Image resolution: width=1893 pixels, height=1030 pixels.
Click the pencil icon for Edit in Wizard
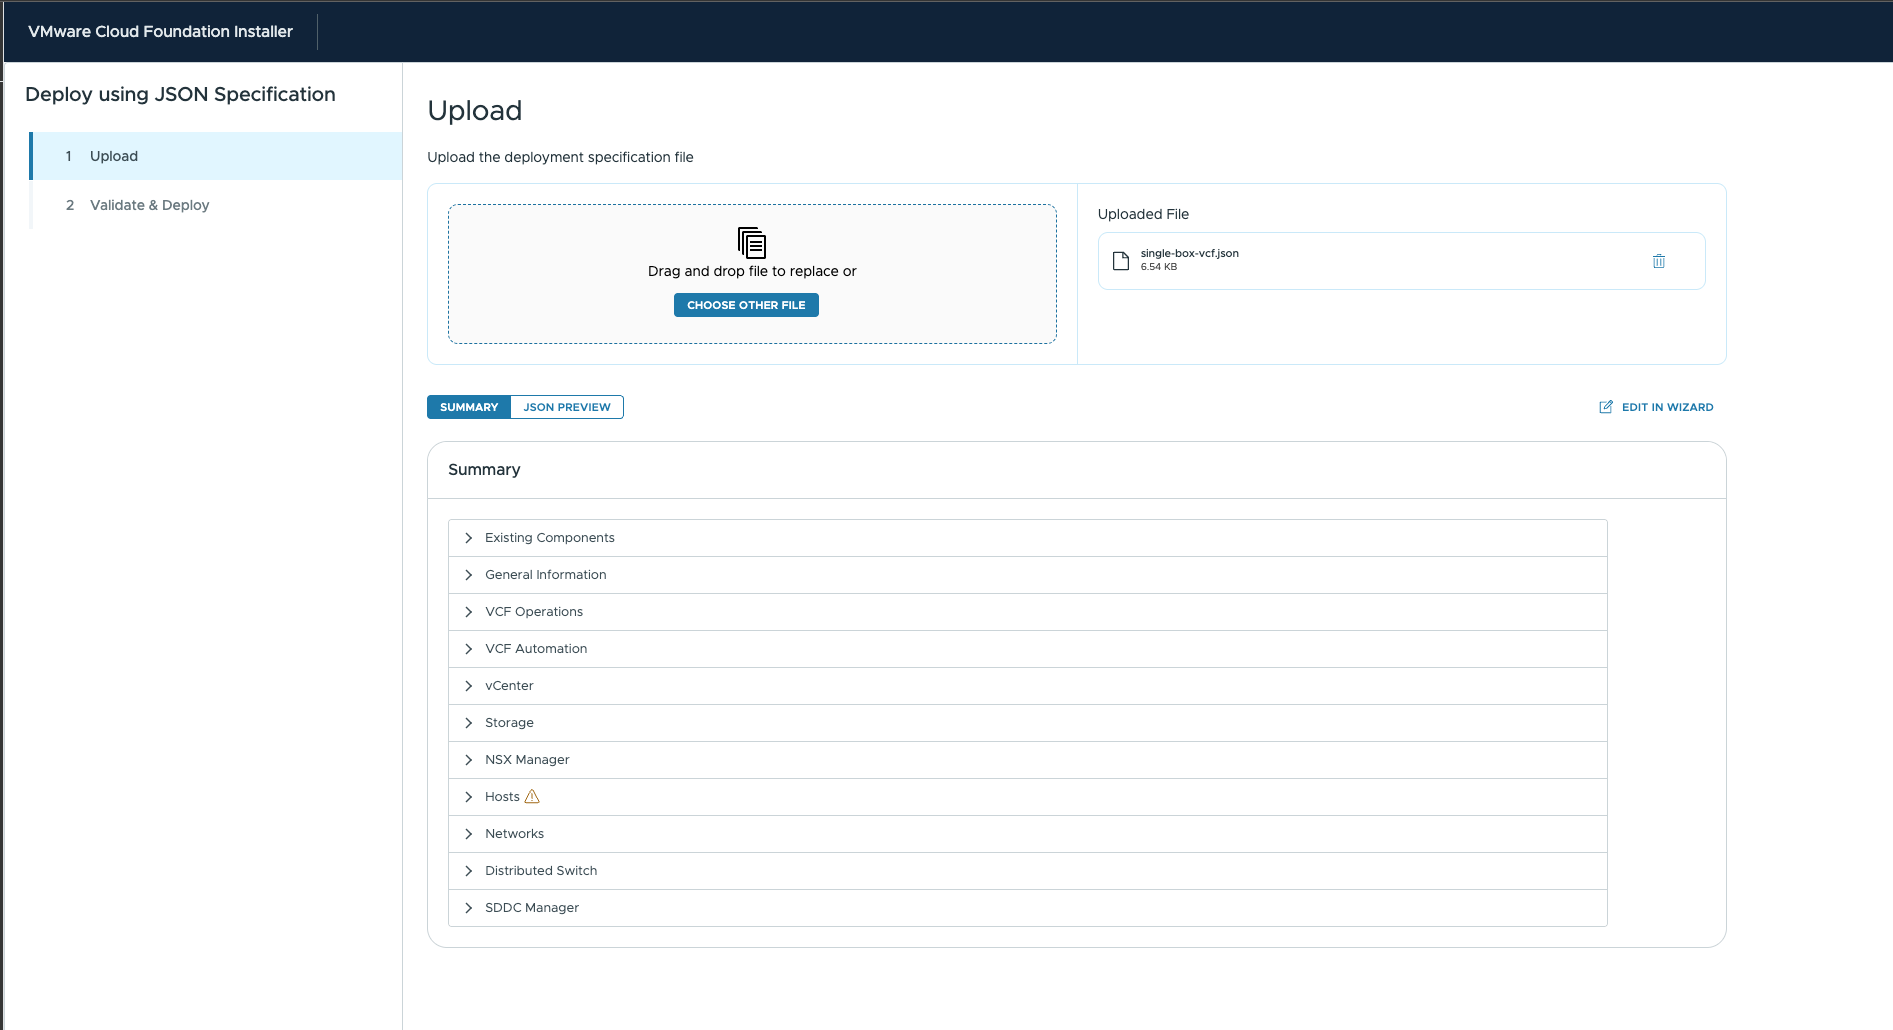(1605, 407)
